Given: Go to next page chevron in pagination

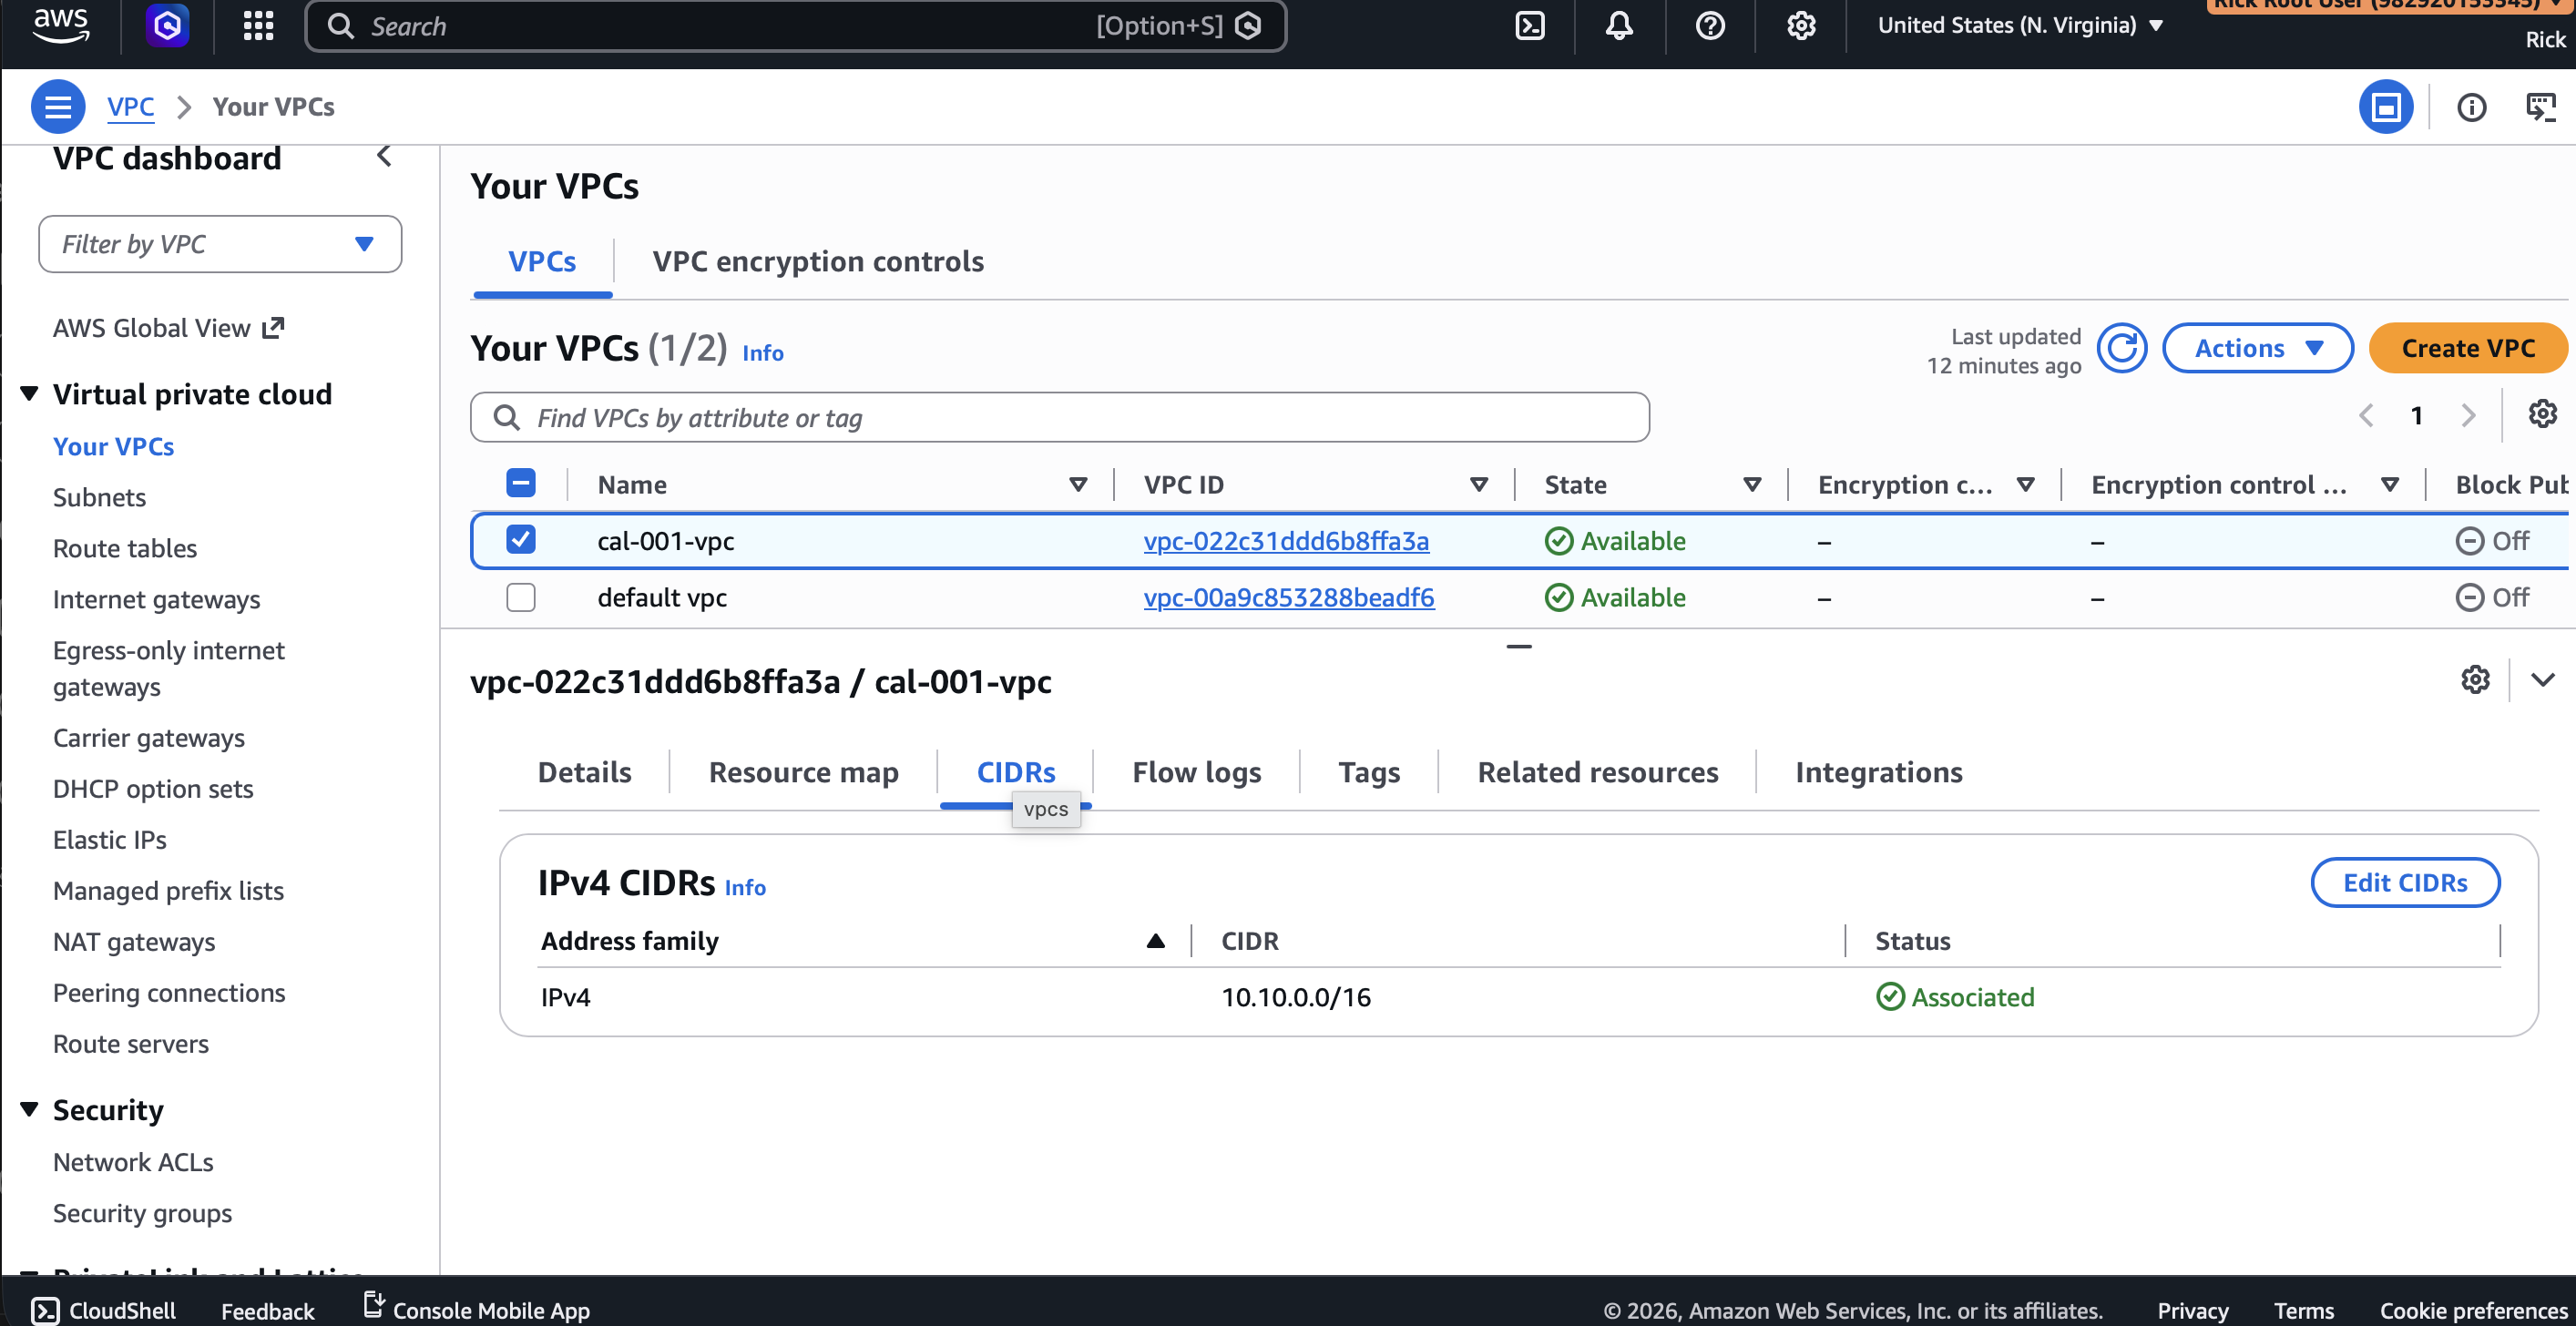Looking at the screenshot, I should 2468,415.
